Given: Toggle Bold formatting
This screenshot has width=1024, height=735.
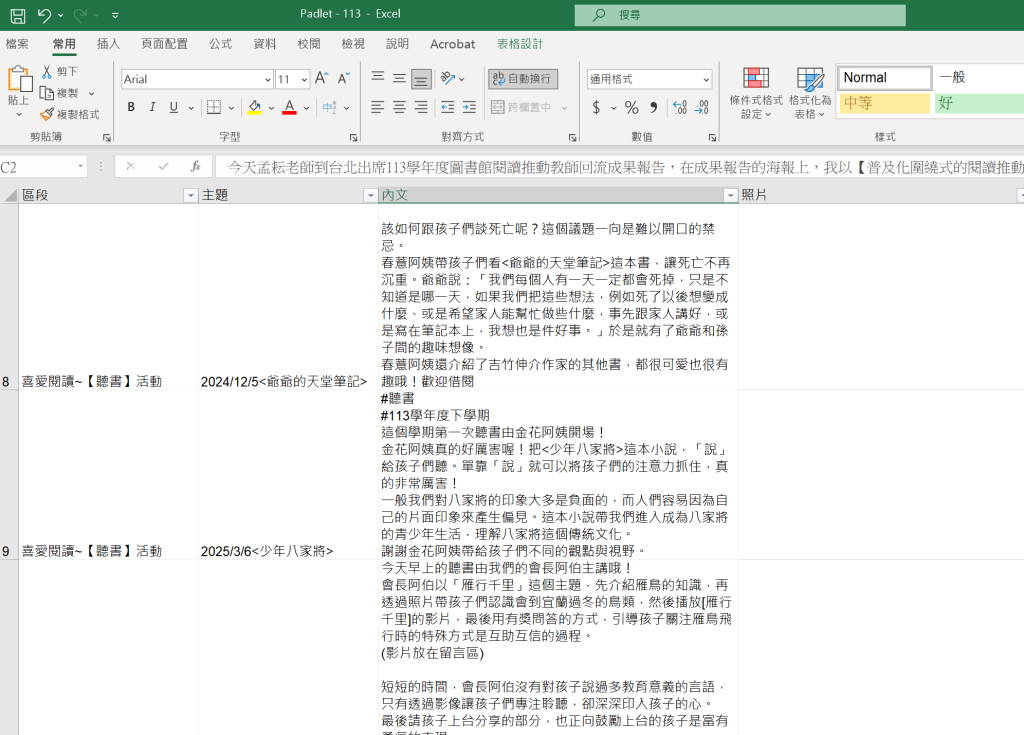Looking at the screenshot, I should click(x=131, y=108).
